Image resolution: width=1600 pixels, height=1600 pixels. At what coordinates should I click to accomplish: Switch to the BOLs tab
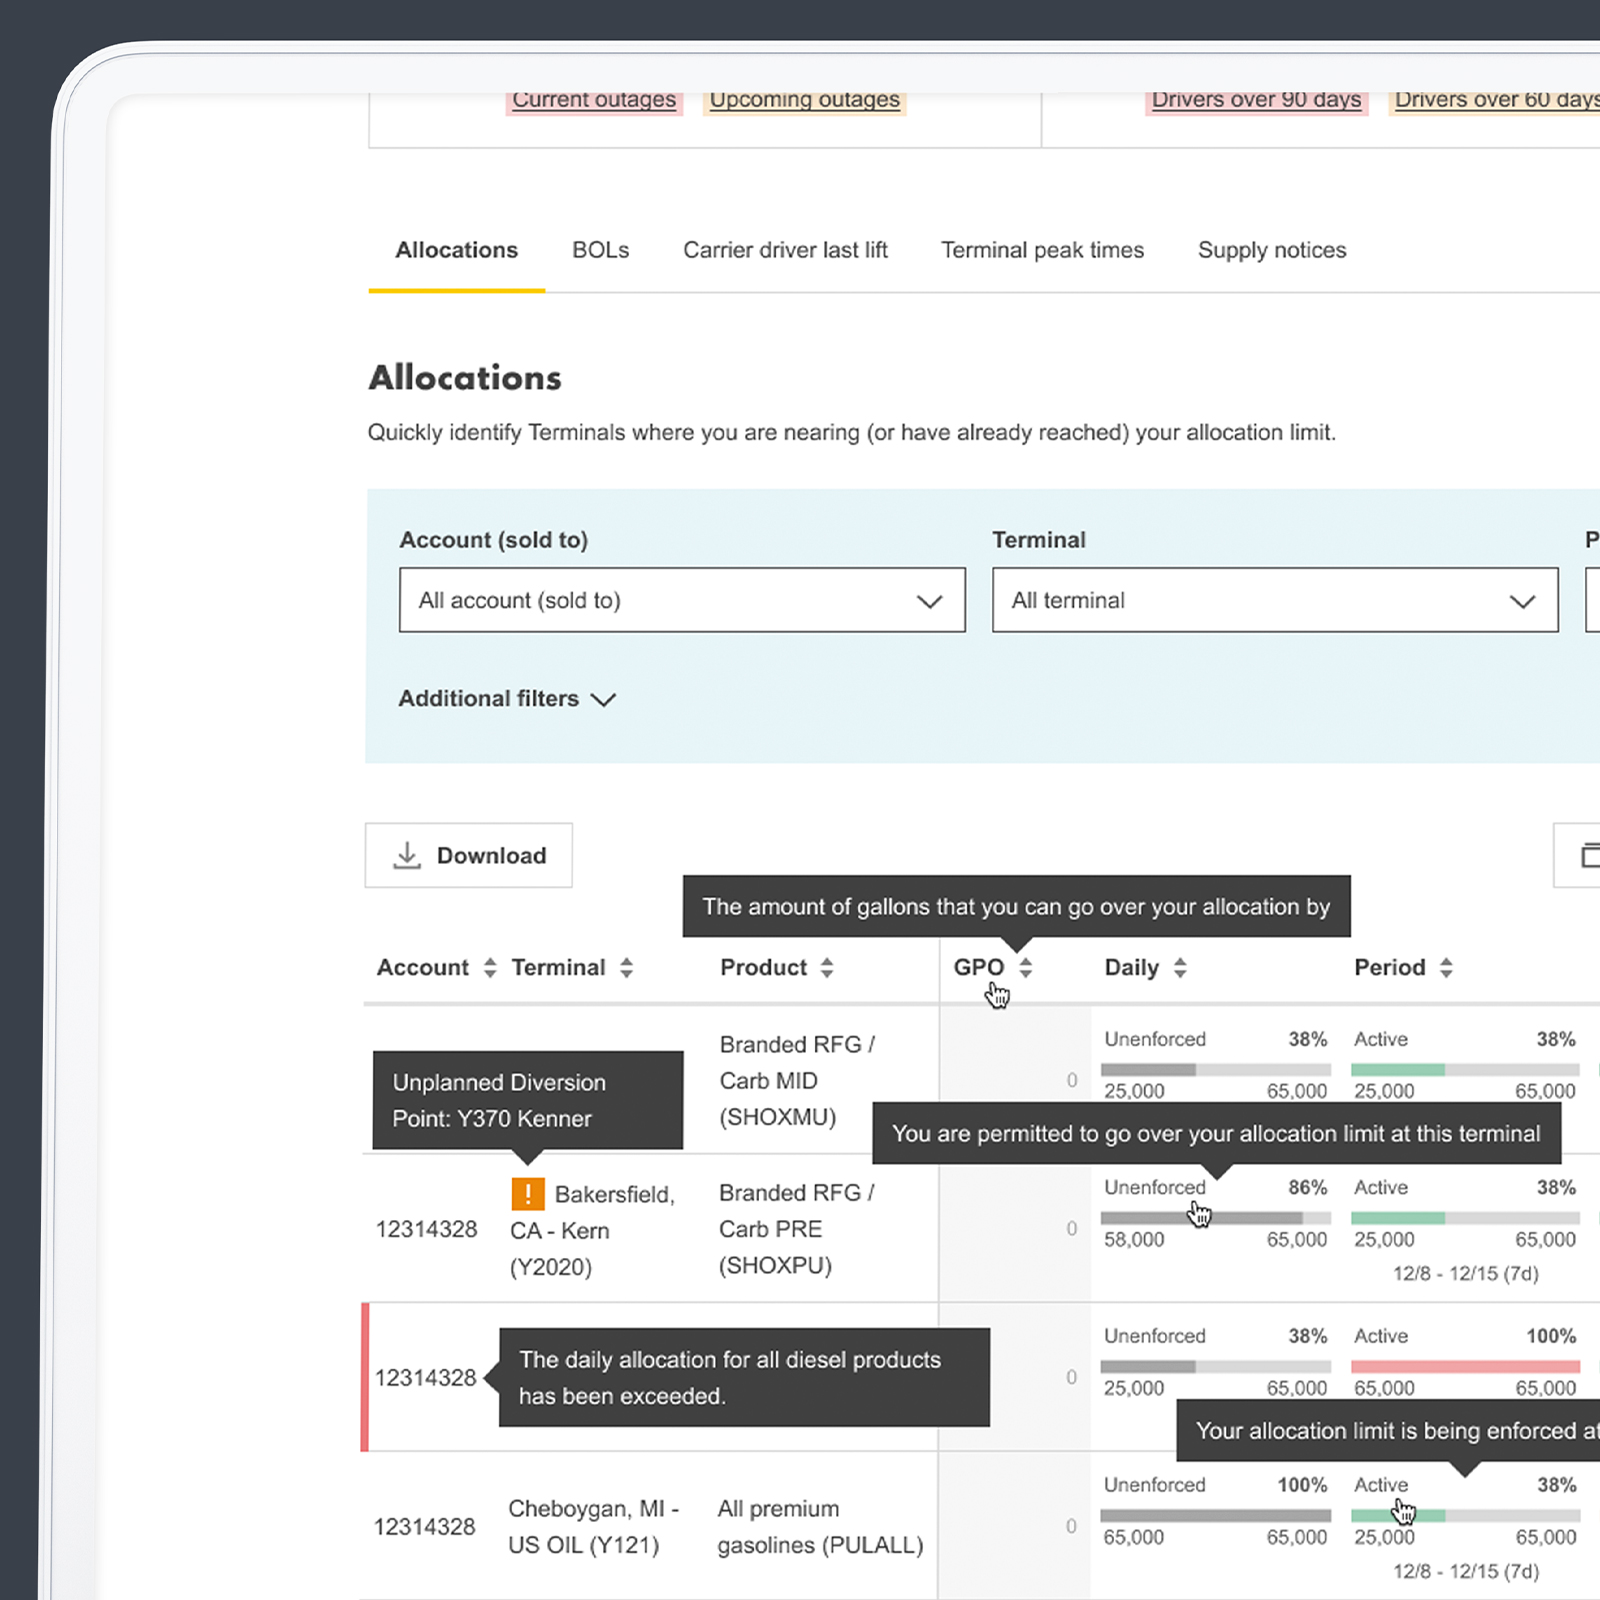(600, 250)
